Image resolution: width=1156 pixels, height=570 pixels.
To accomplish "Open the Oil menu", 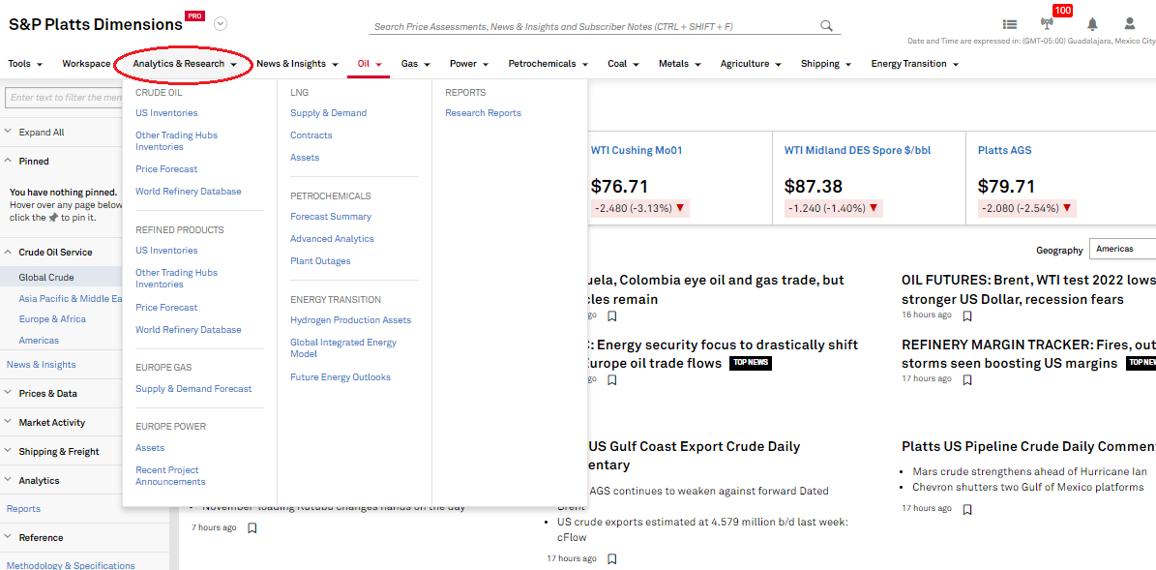I will tap(369, 63).
